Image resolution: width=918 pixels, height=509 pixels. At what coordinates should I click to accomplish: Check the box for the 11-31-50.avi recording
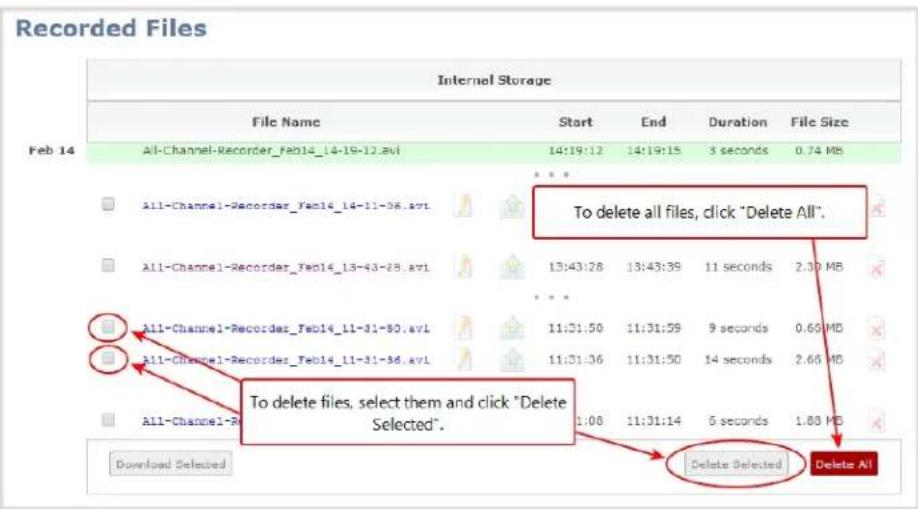108,326
